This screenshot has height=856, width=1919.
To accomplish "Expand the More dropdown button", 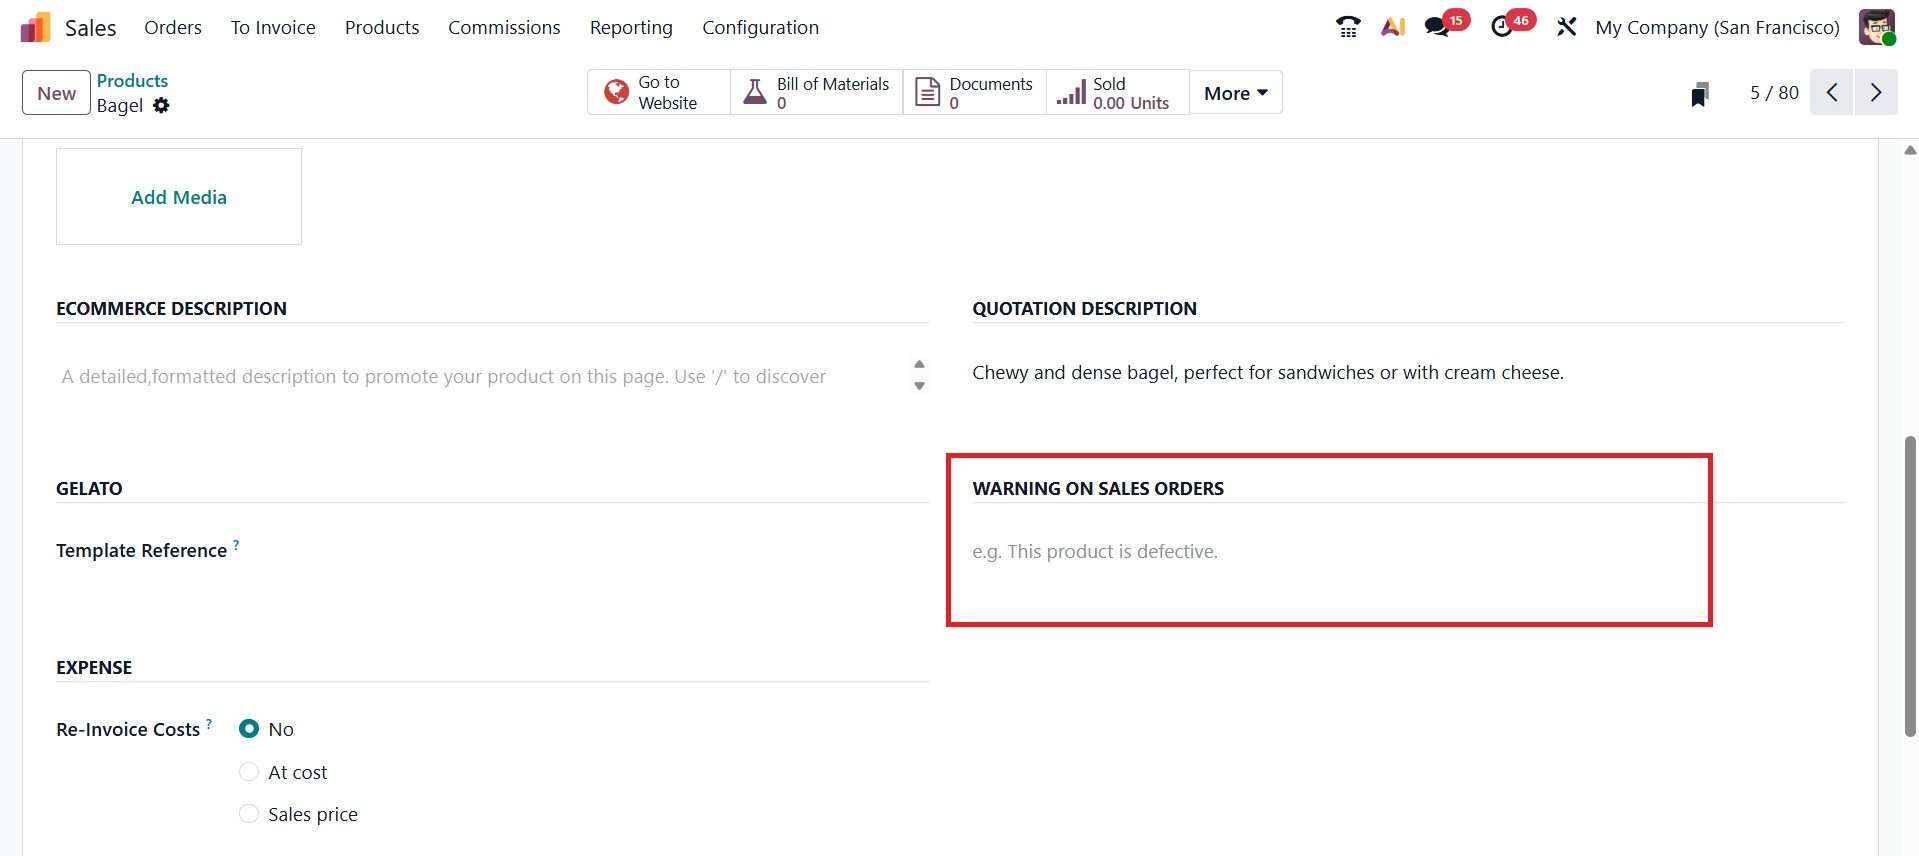I will pos(1235,93).
